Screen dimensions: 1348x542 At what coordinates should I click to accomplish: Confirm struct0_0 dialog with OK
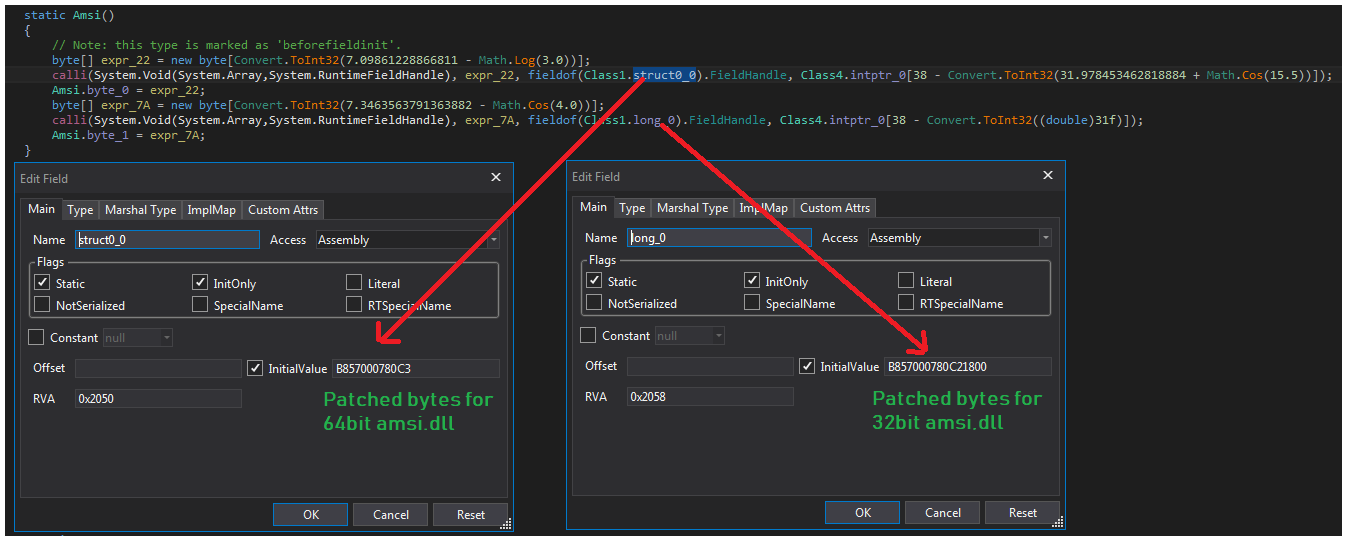pos(311,515)
